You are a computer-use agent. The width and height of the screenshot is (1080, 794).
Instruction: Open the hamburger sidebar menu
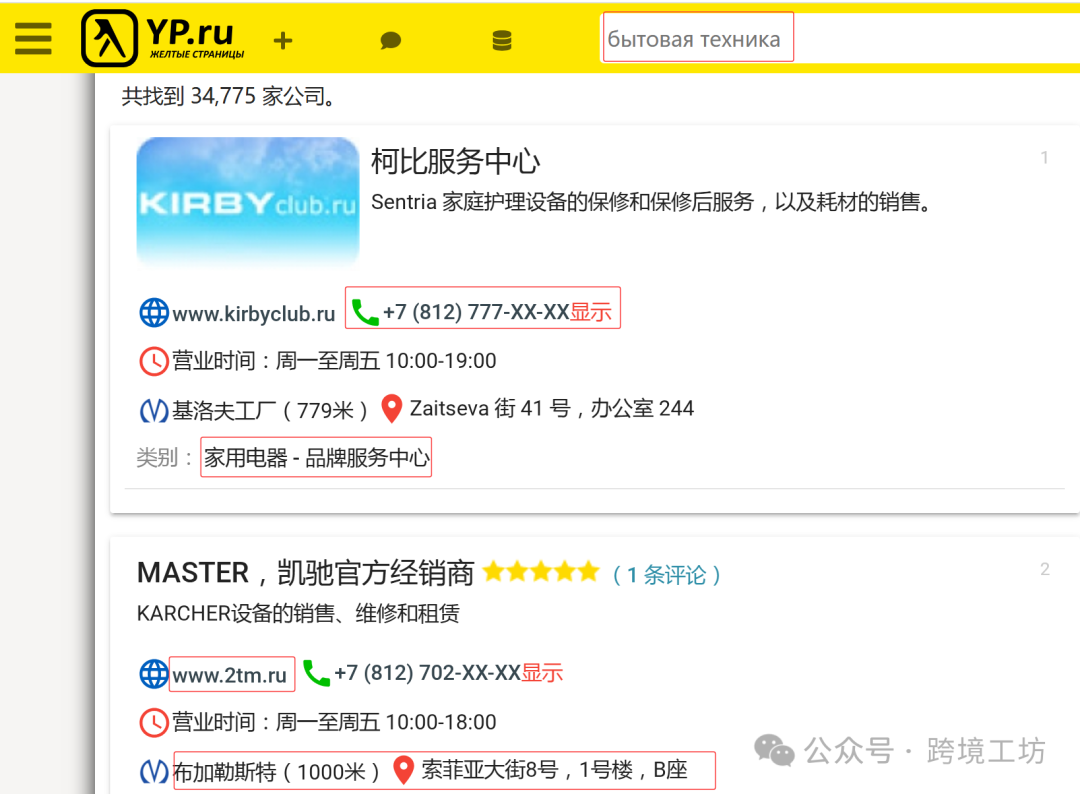click(x=33, y=39)
